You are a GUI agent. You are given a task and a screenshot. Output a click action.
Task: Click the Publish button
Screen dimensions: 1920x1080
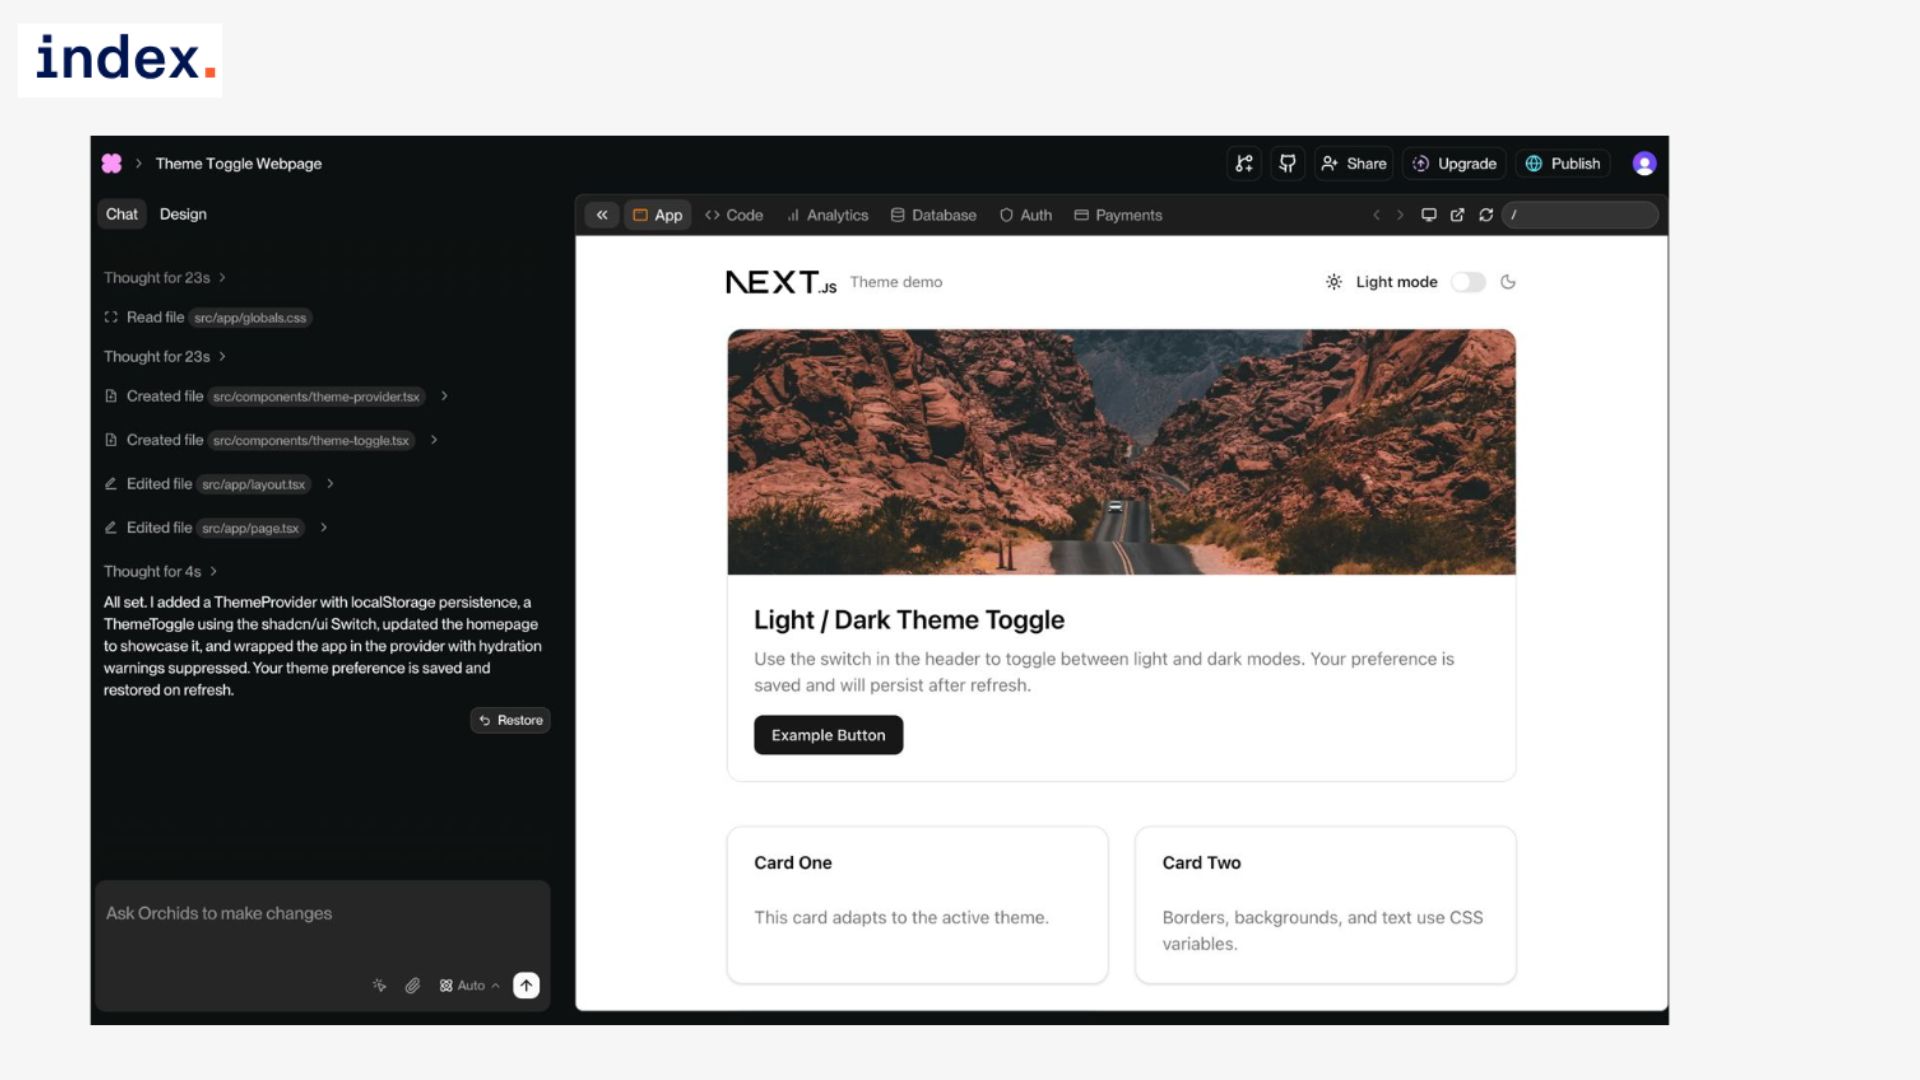pos(1563,163)
